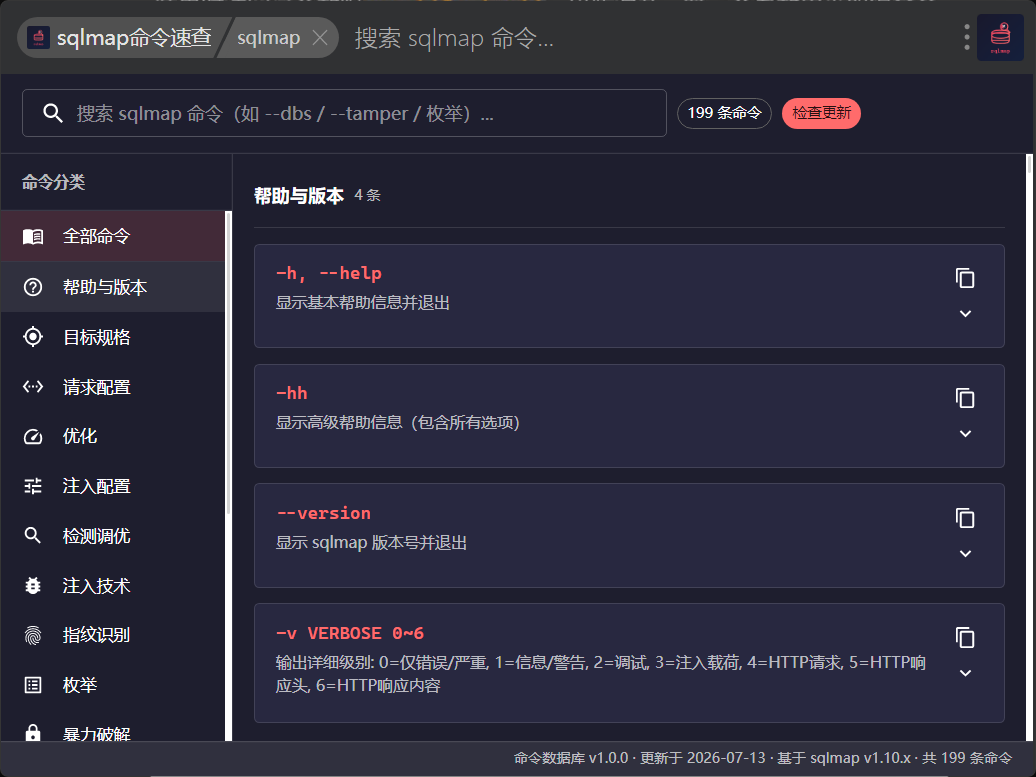Focus the 搜索 sqlmap 命令 search field
This screenshot has width=1036, height=777.
tap(344, 113)
